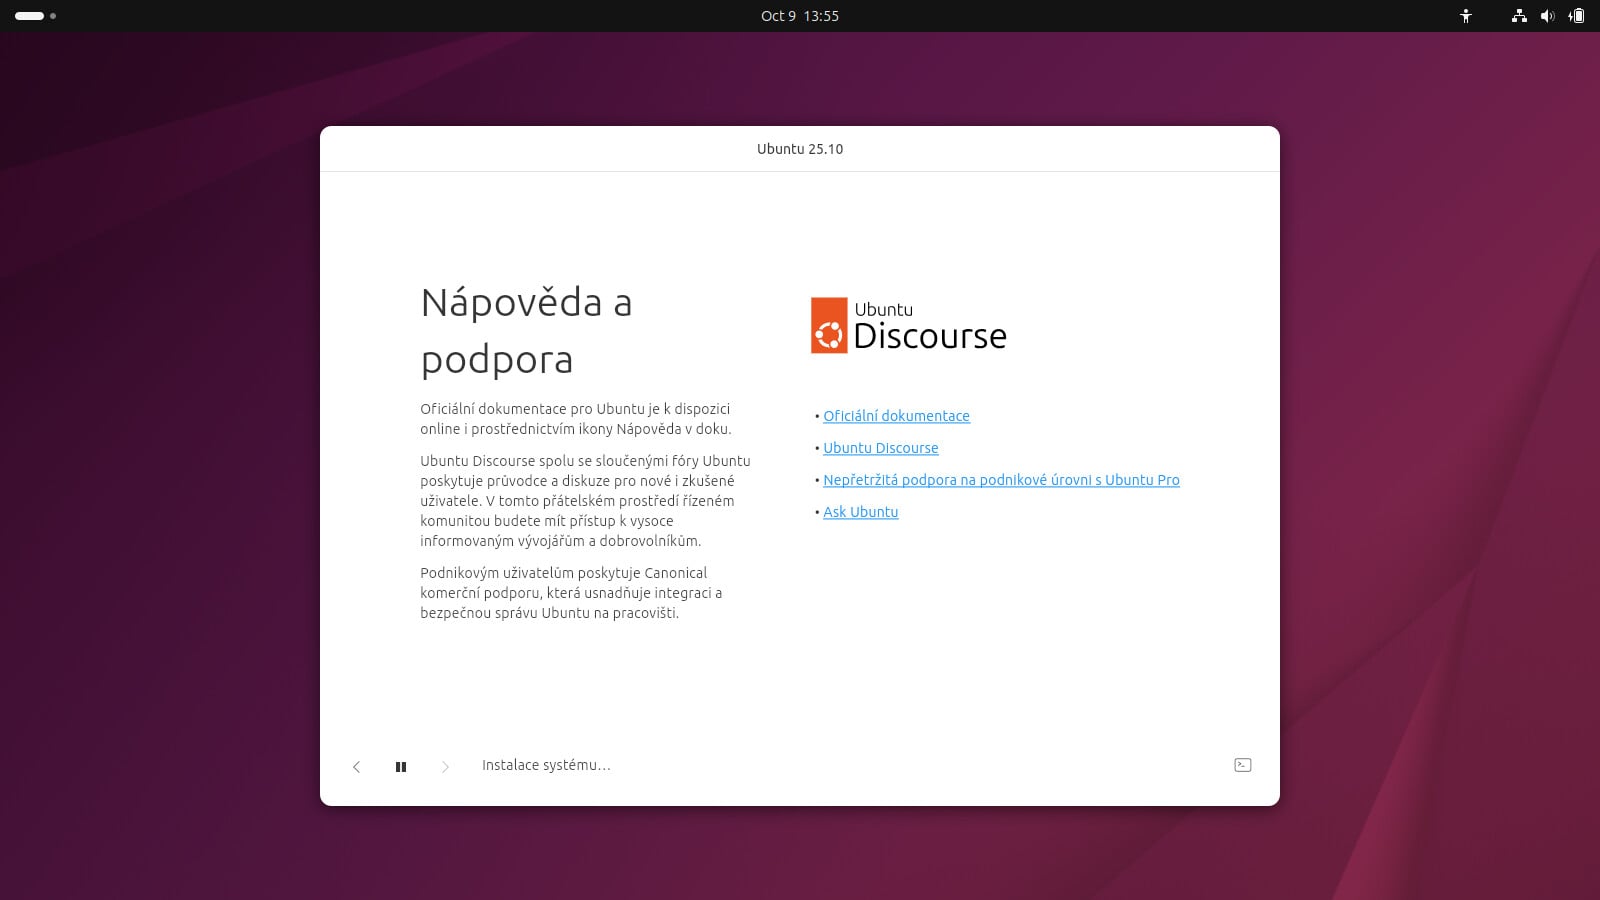
Task: Click the Nápověda a podpora heading
Action: [527, 331]
